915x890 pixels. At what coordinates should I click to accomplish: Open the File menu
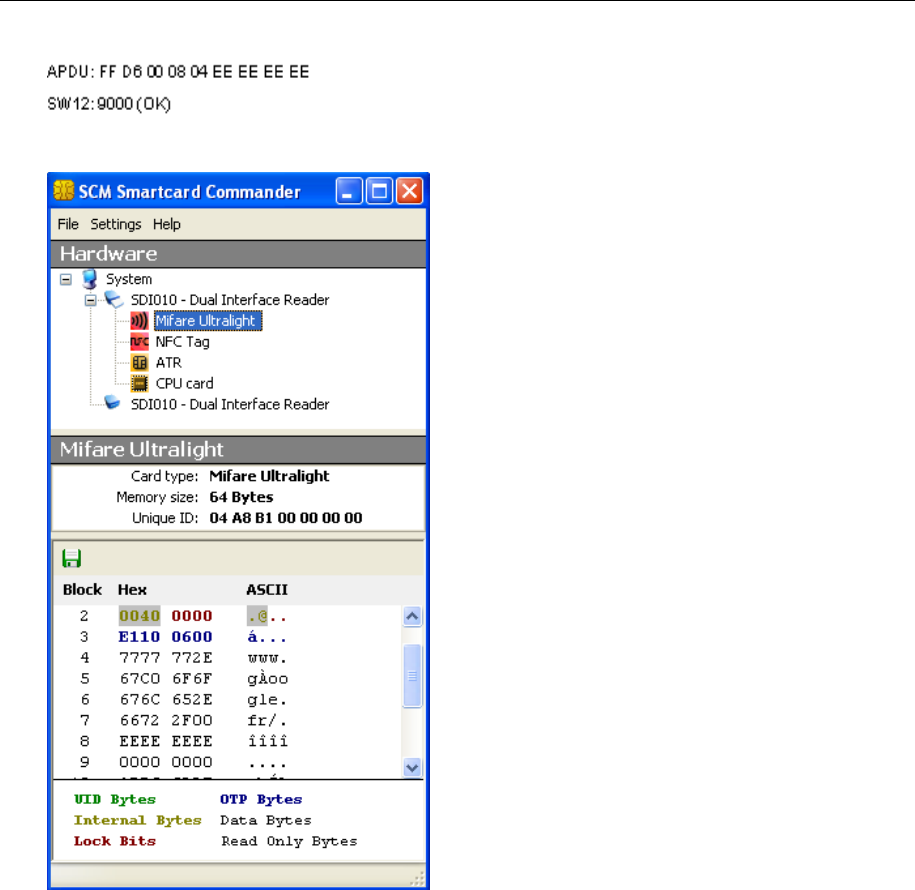pyautogui.click(x=68, y=224)
